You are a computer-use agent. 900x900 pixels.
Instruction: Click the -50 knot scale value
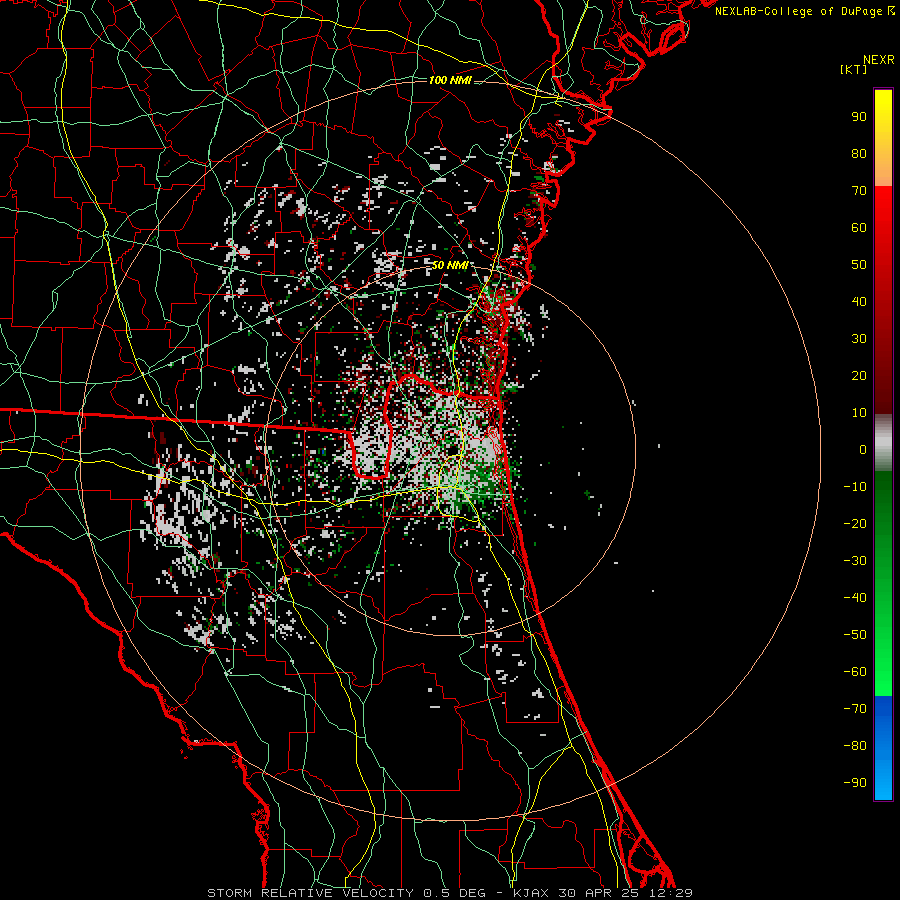coord(855,635)
